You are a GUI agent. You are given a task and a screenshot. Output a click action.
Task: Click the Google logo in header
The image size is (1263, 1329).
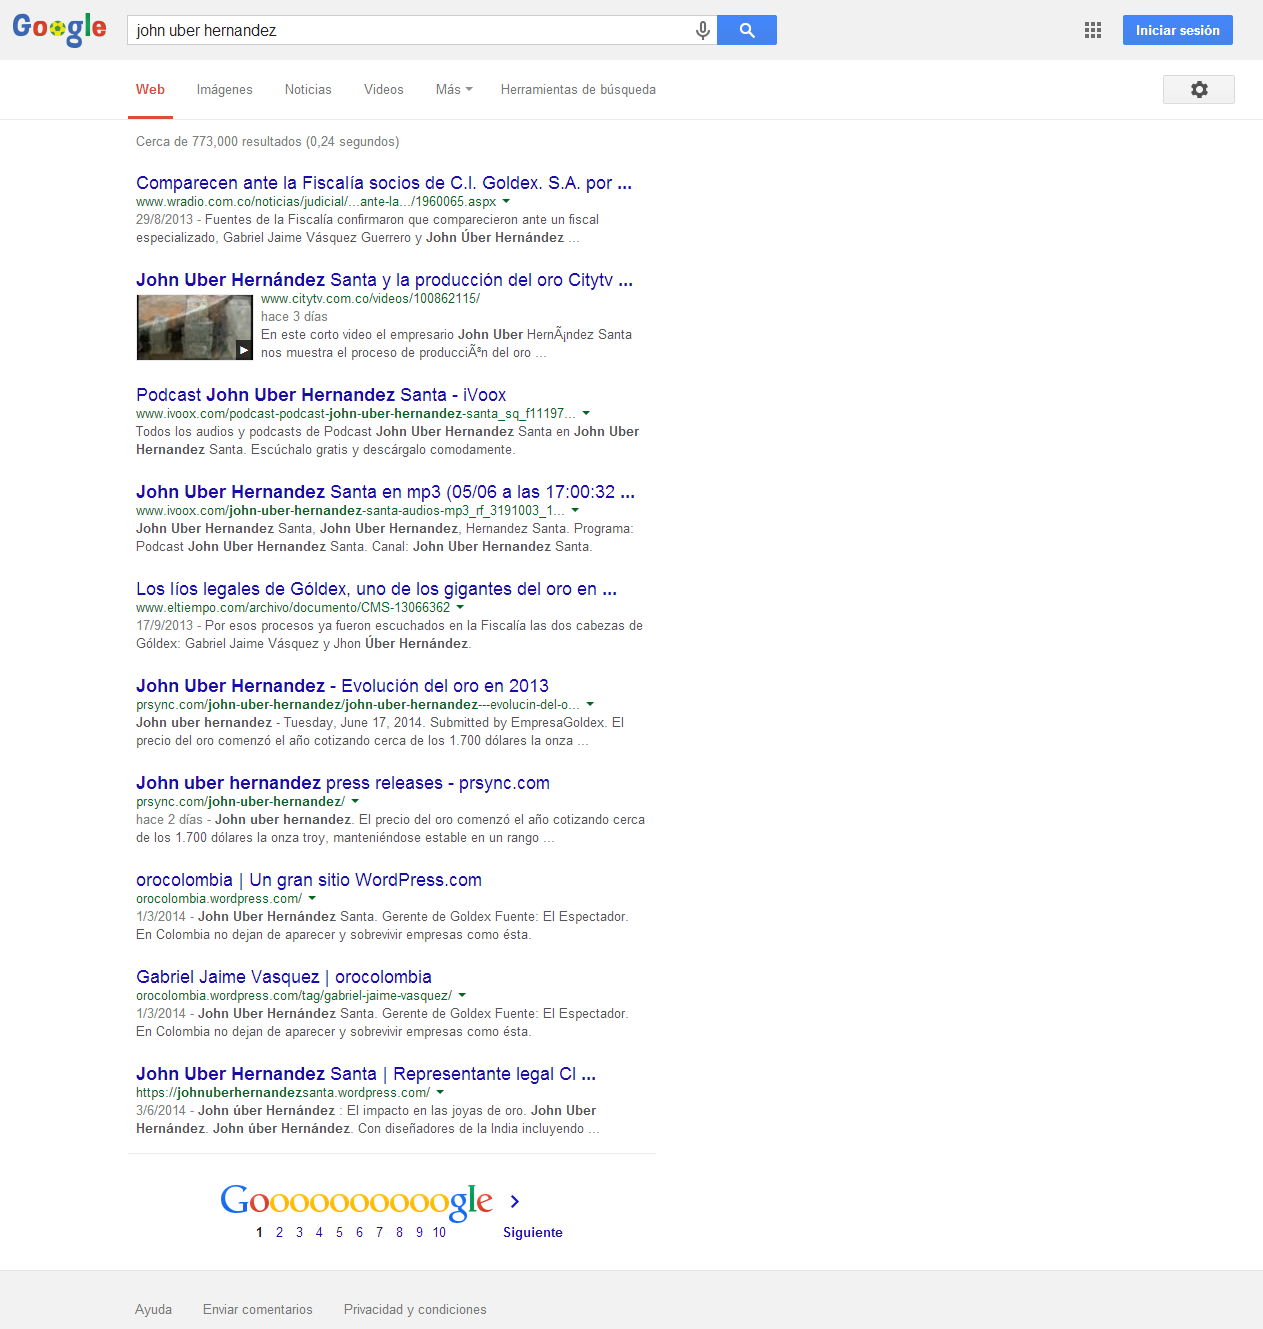pos(59,29)
